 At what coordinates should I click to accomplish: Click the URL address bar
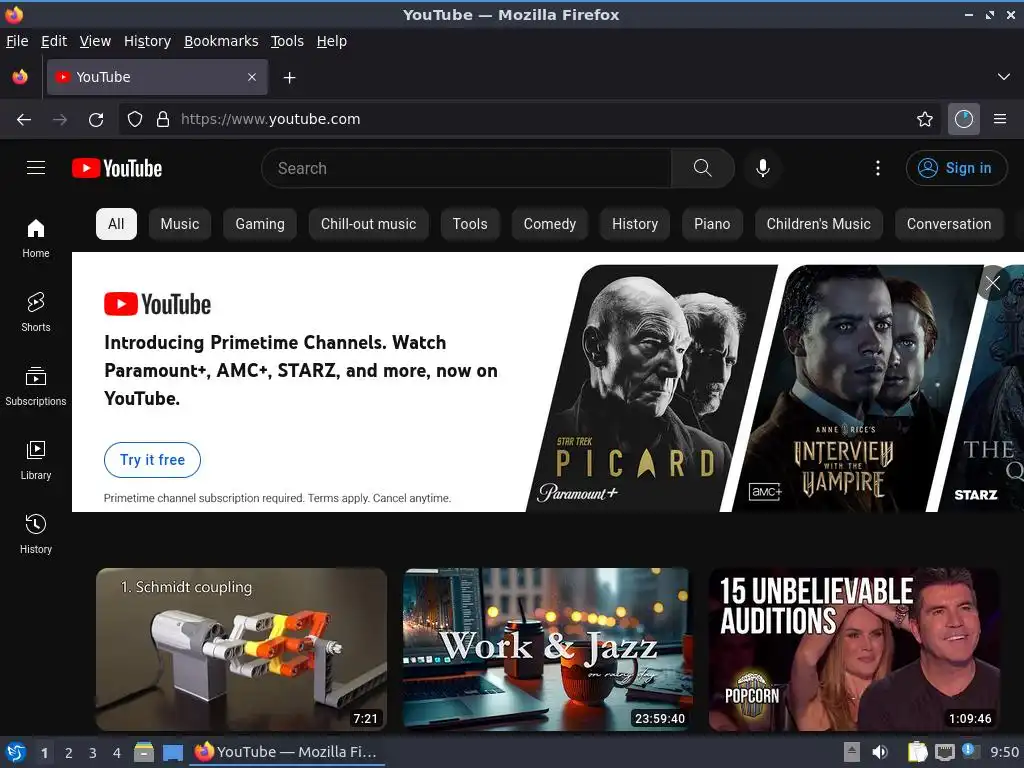(x=528, y=119)
